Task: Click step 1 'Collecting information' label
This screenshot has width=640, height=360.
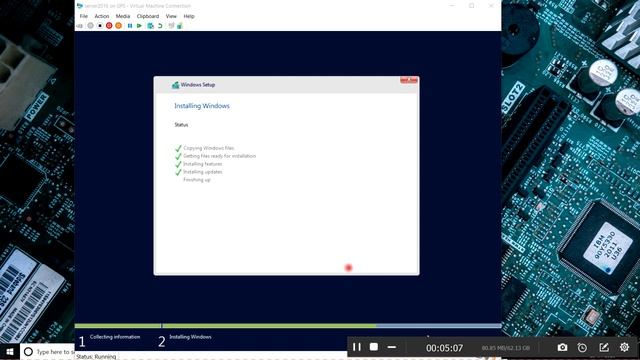Action: click(x=115, y=337)
